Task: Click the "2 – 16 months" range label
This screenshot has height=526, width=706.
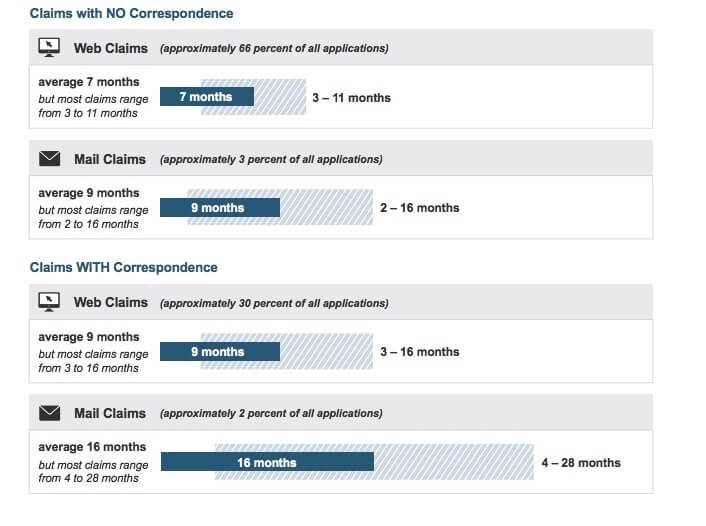Action: pyautogui.click(x=419, y=208)
